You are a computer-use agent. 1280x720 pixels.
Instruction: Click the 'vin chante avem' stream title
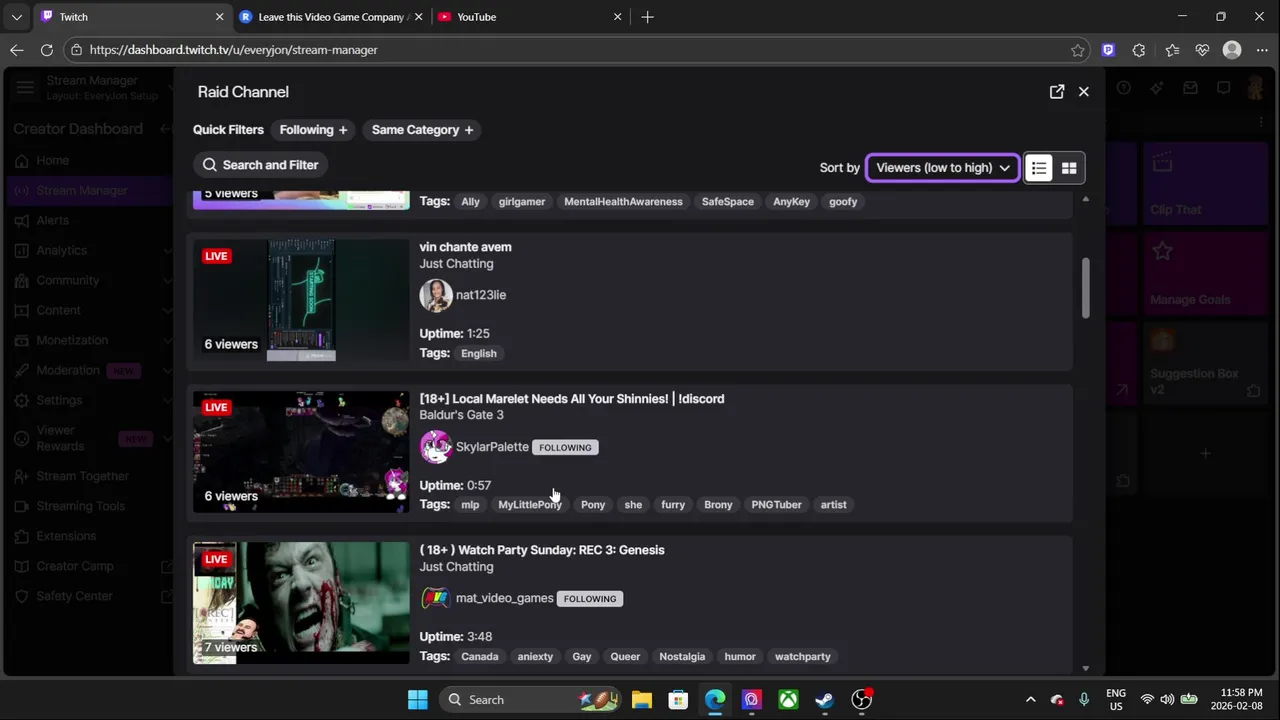point(465,247)
